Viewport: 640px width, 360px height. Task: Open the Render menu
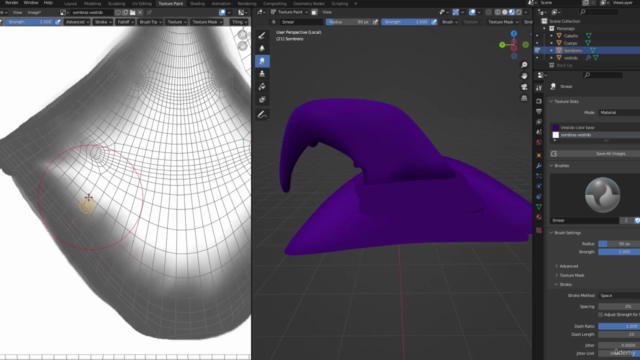[x=11, y=3]
